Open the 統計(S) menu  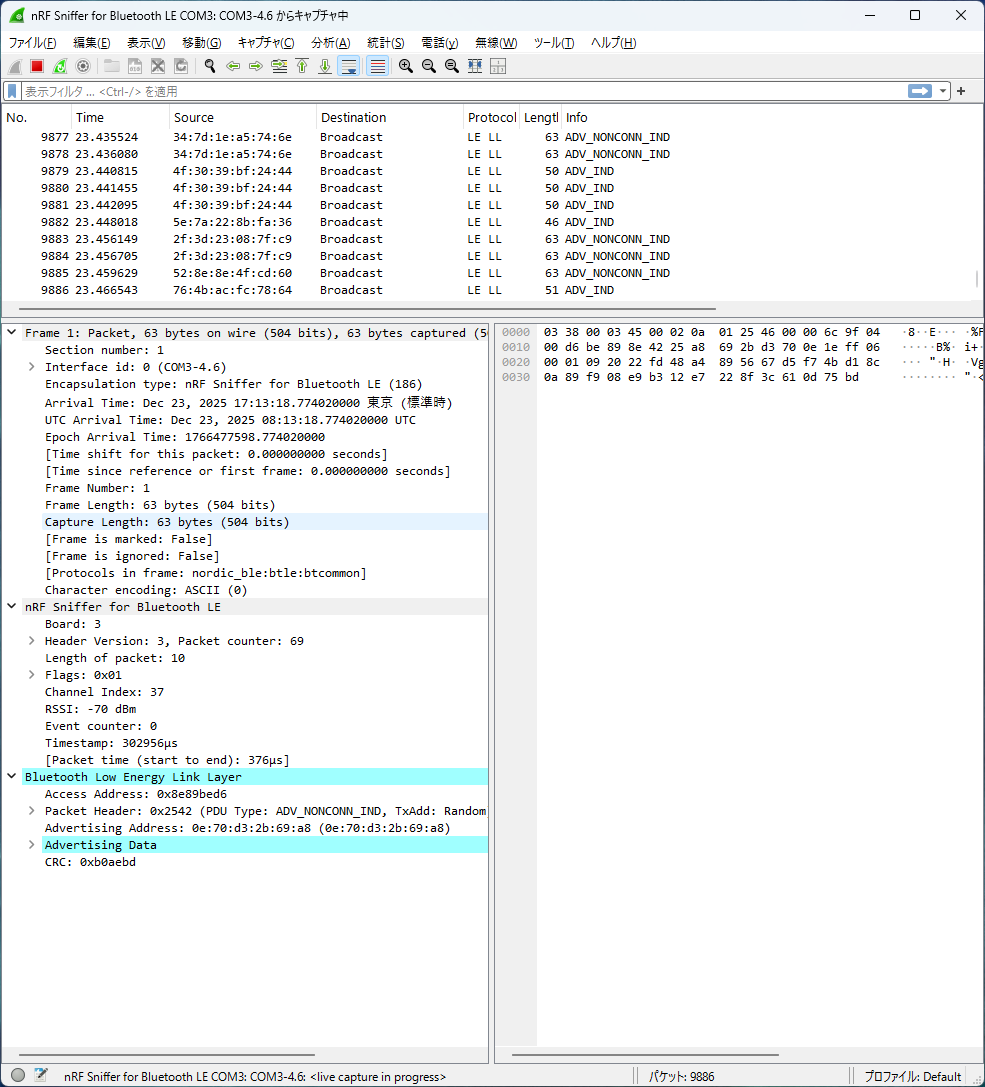coord(385,43)
